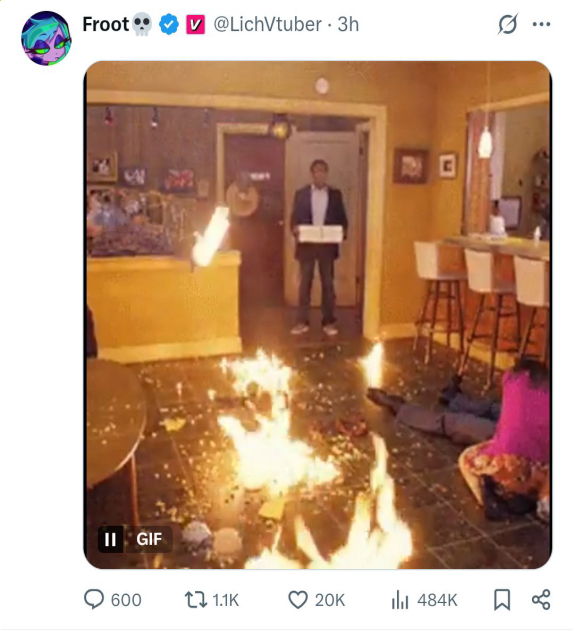The width and height of the screenshot is (574, 633).
Task: Click the pink V affiliate badge
Action: point(195,25)
